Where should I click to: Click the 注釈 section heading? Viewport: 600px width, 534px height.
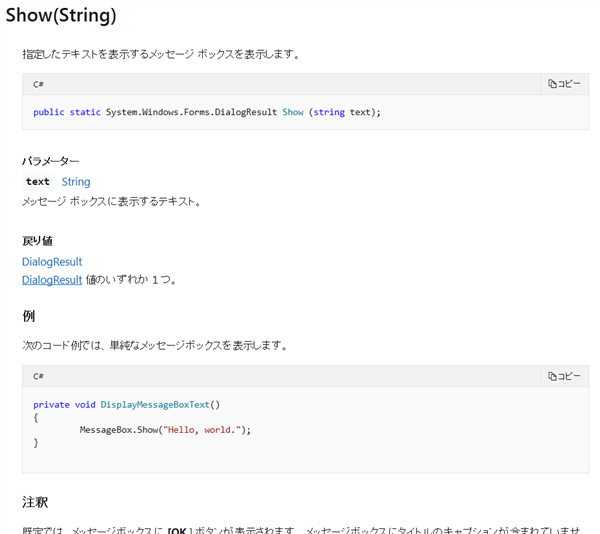pos(35,502)
